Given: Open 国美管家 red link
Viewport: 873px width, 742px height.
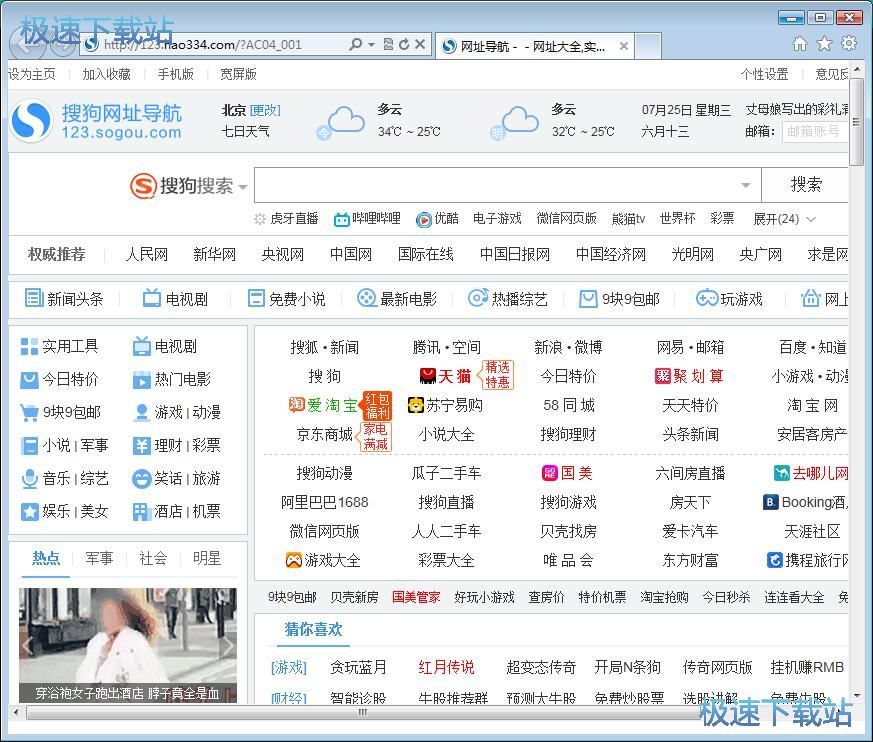Looking at the screenshot, I should coord(416,597).
